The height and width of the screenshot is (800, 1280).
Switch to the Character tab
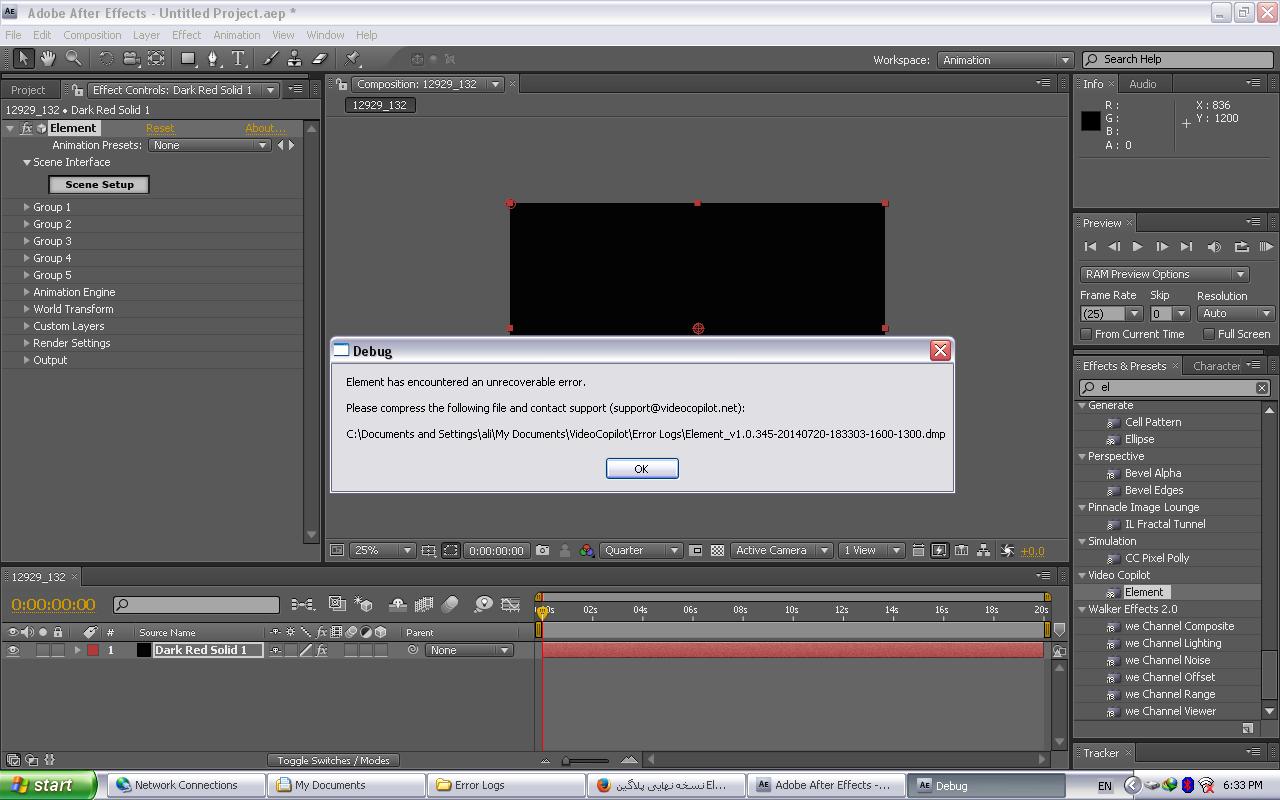[x=1216, y=366]
